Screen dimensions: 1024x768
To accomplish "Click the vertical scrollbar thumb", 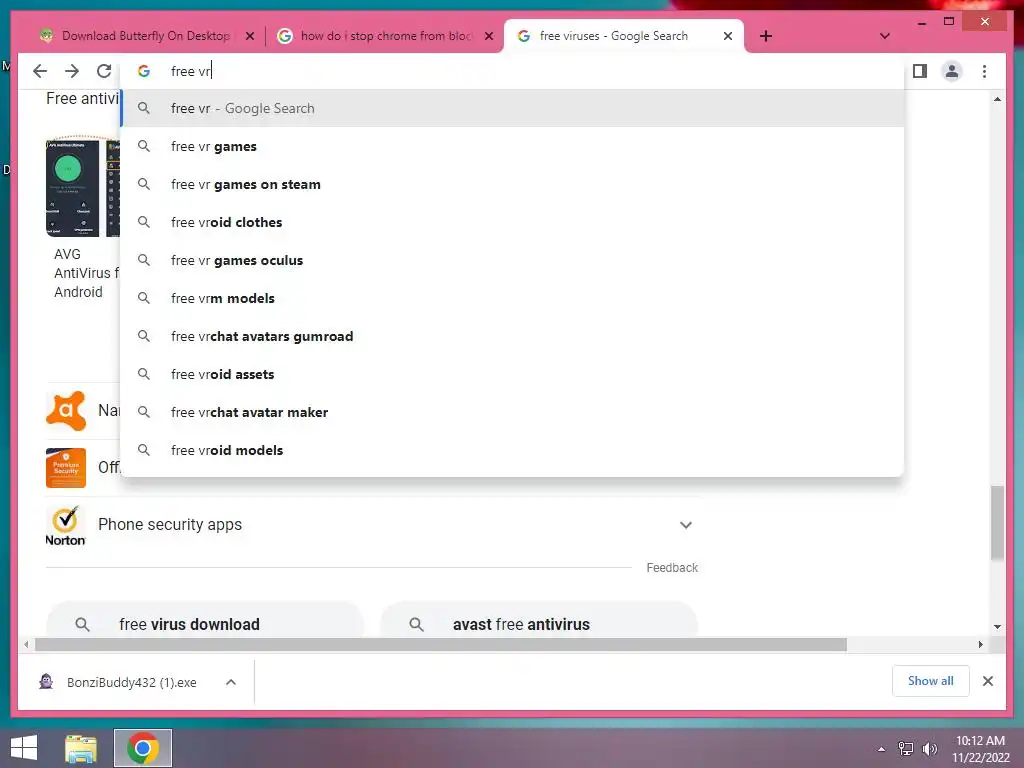I will click(x=997, y=522).
